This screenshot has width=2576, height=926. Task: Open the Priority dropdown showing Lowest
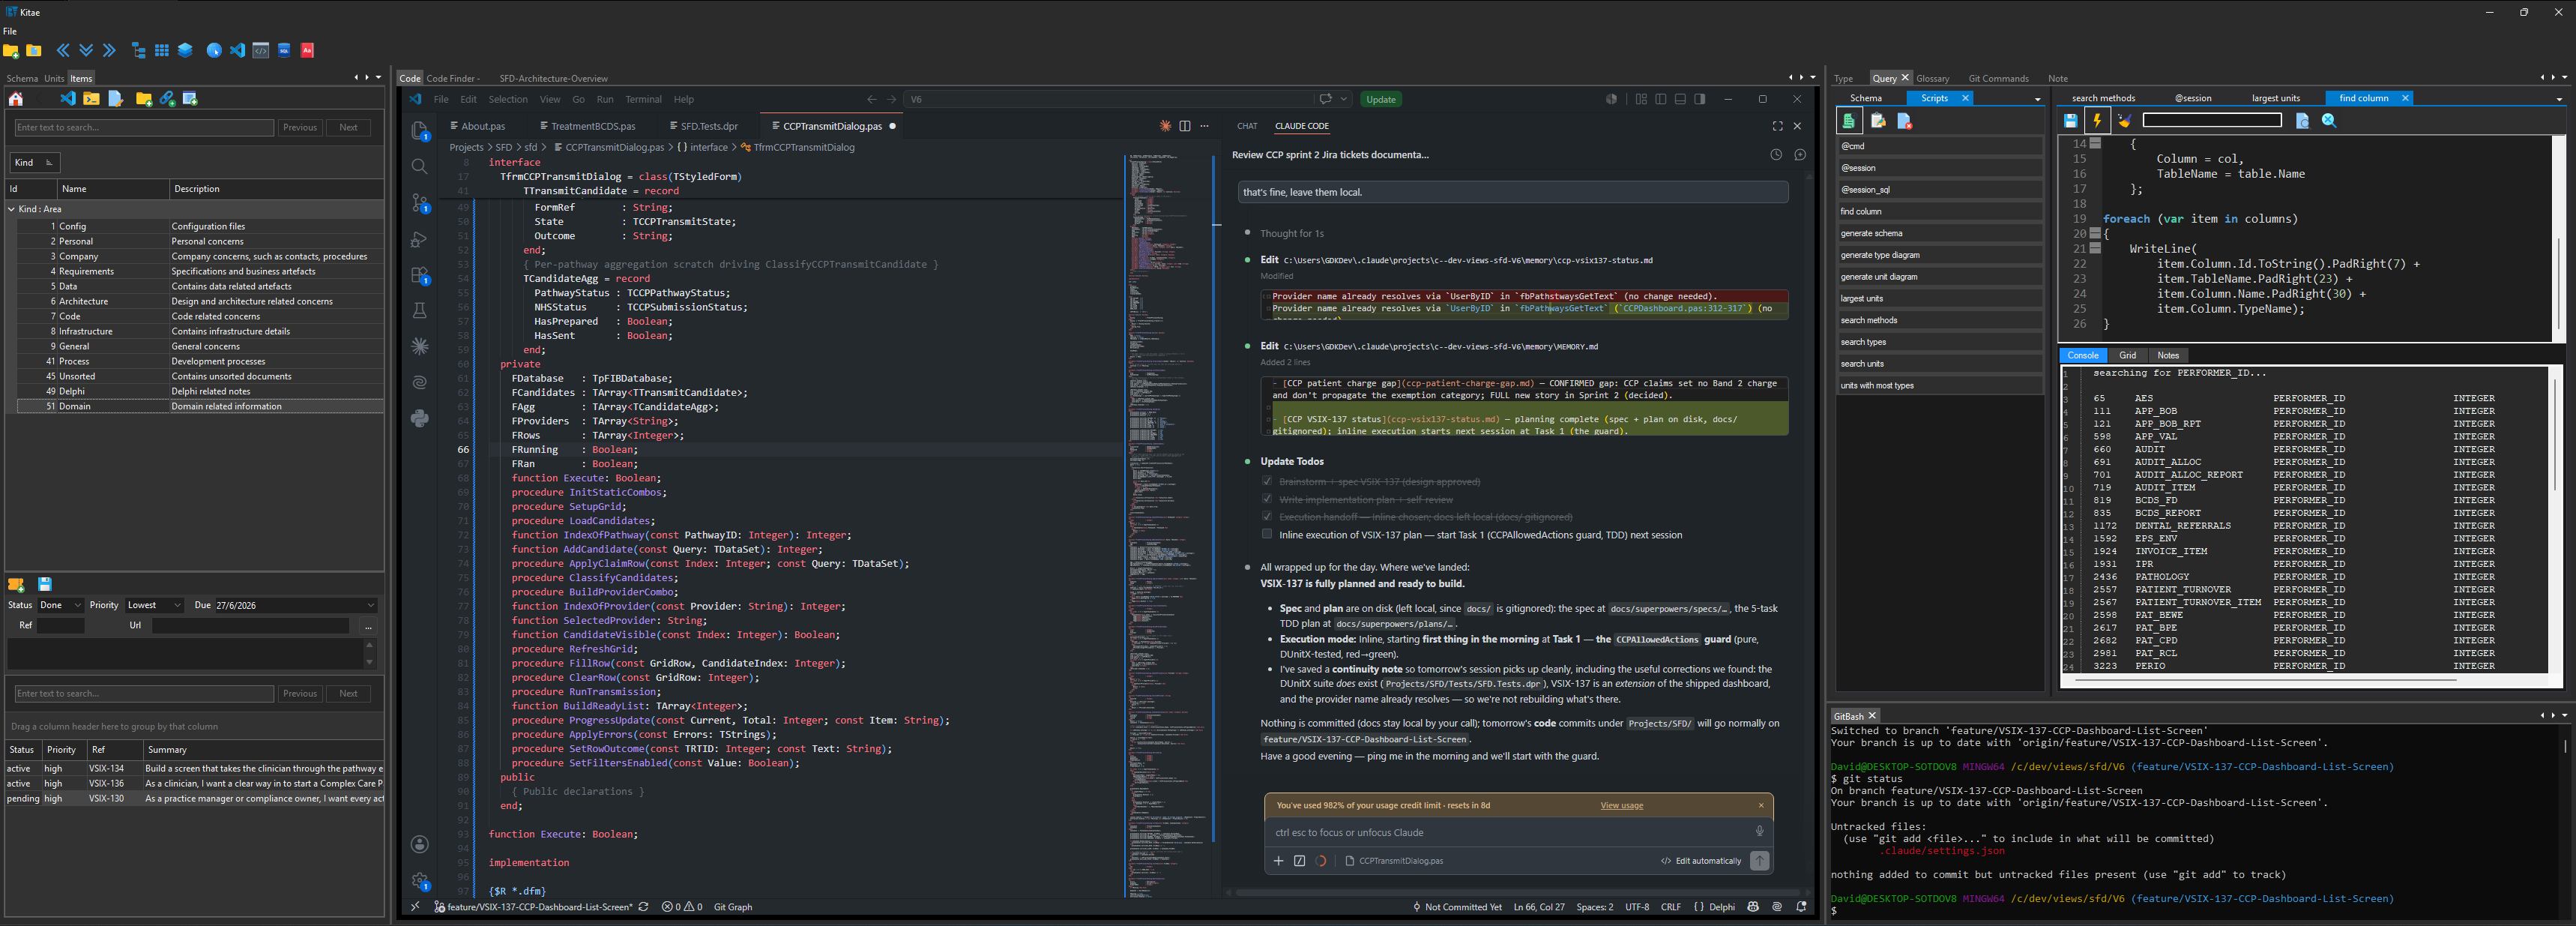(x=154, y=605)
